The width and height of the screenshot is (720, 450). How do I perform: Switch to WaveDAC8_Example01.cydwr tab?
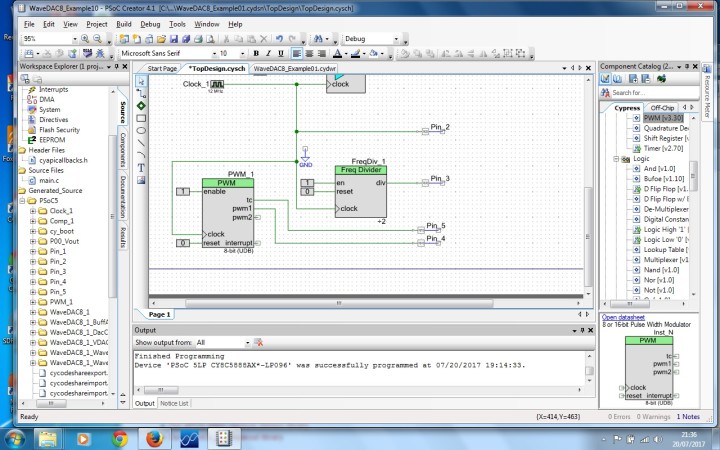(x=294, y=69)
